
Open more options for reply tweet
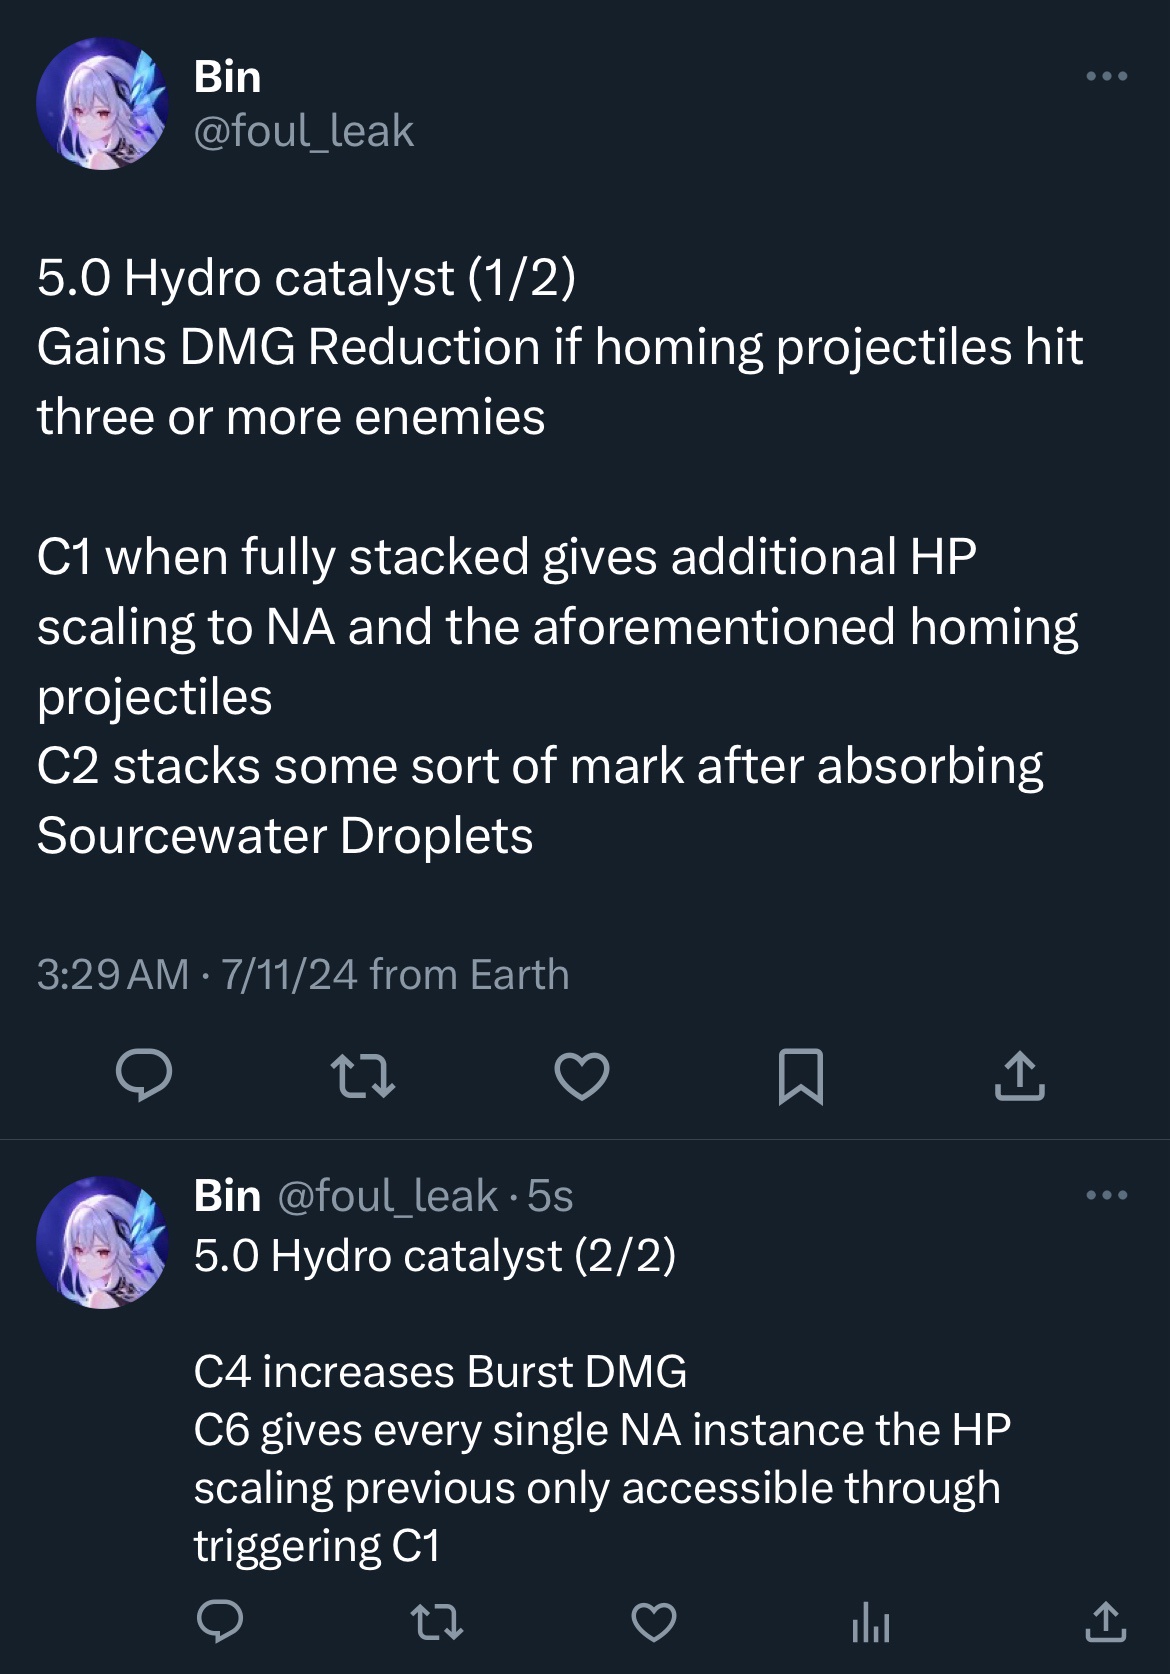pos(1107,1195)
